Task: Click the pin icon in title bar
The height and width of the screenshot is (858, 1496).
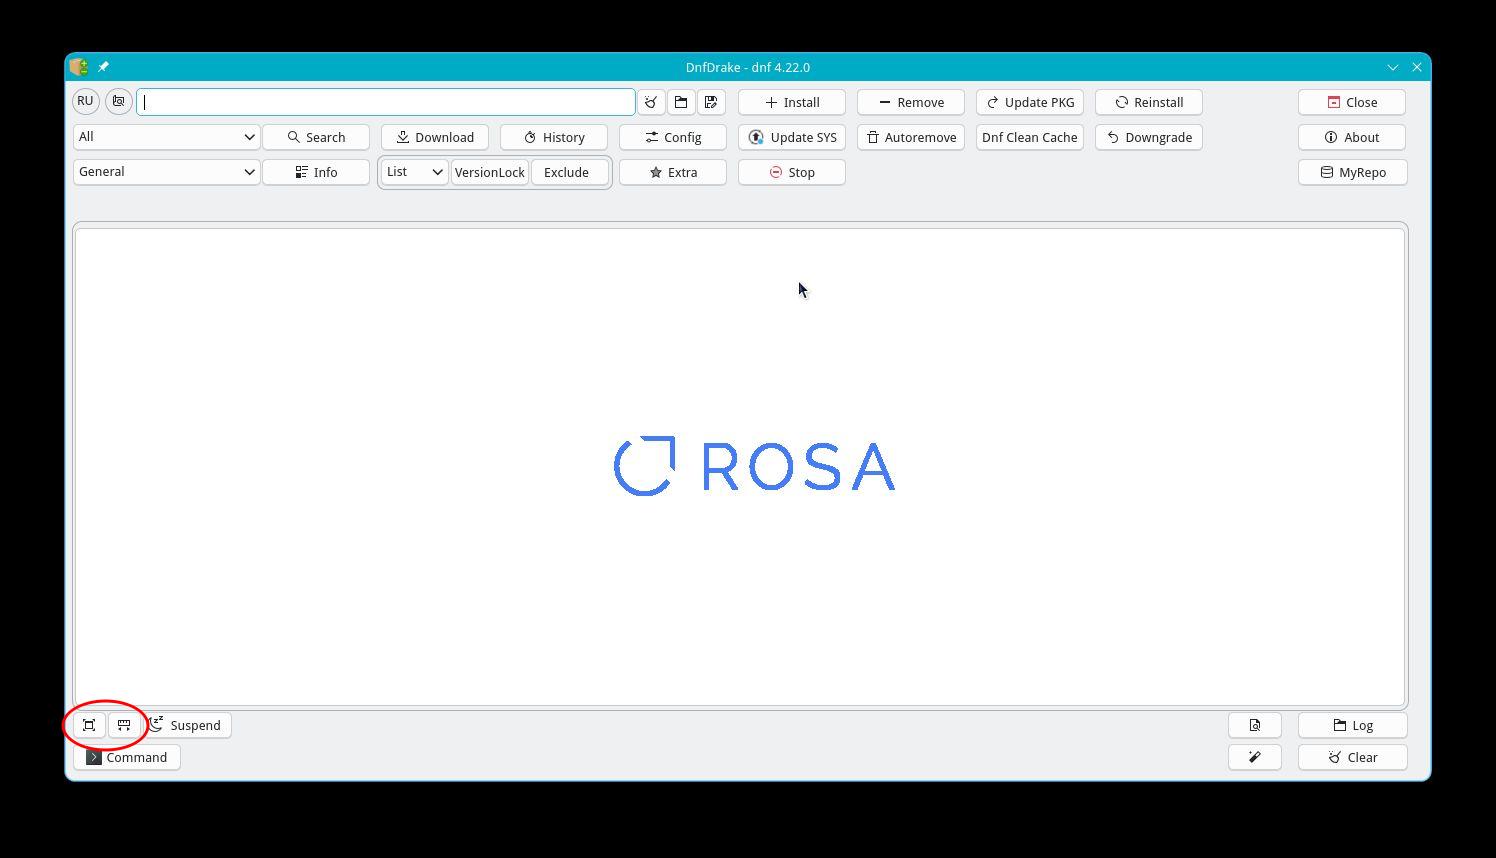Action: 103,67
